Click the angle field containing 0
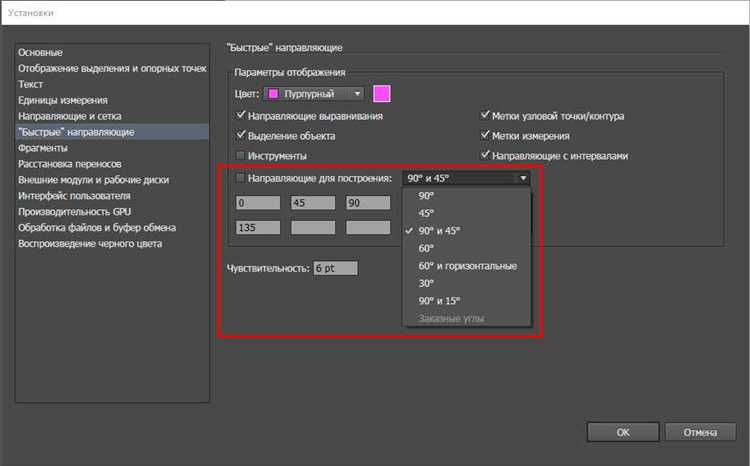This screenshot has width=750, height=466. 258,203
